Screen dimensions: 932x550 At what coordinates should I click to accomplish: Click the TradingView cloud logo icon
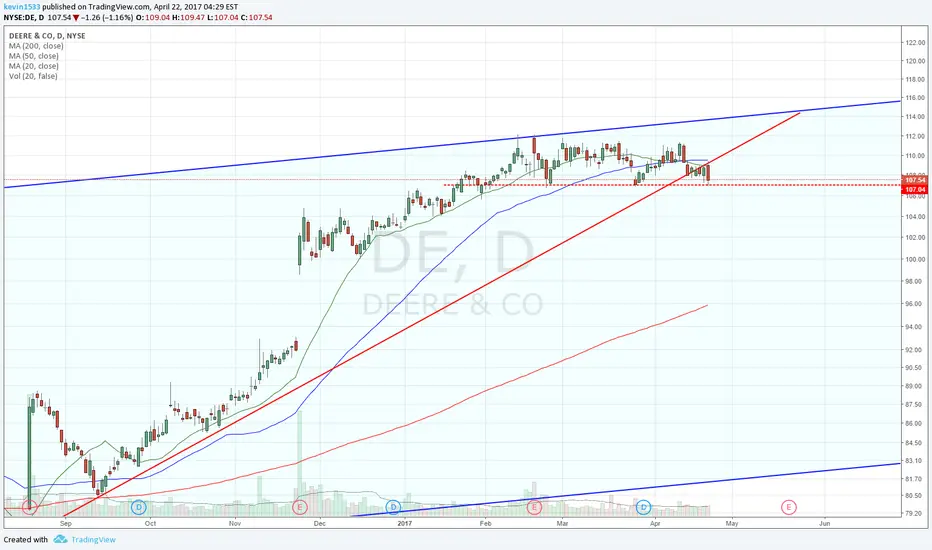coord(60,539)
